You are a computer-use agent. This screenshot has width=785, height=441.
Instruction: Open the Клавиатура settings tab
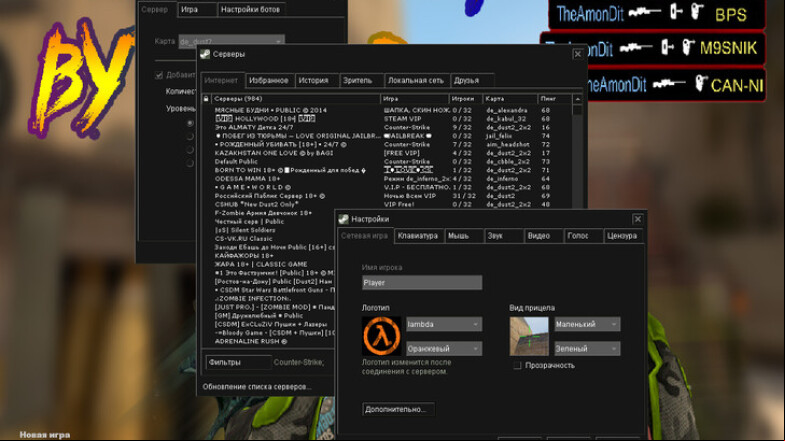tap(418, 235)
